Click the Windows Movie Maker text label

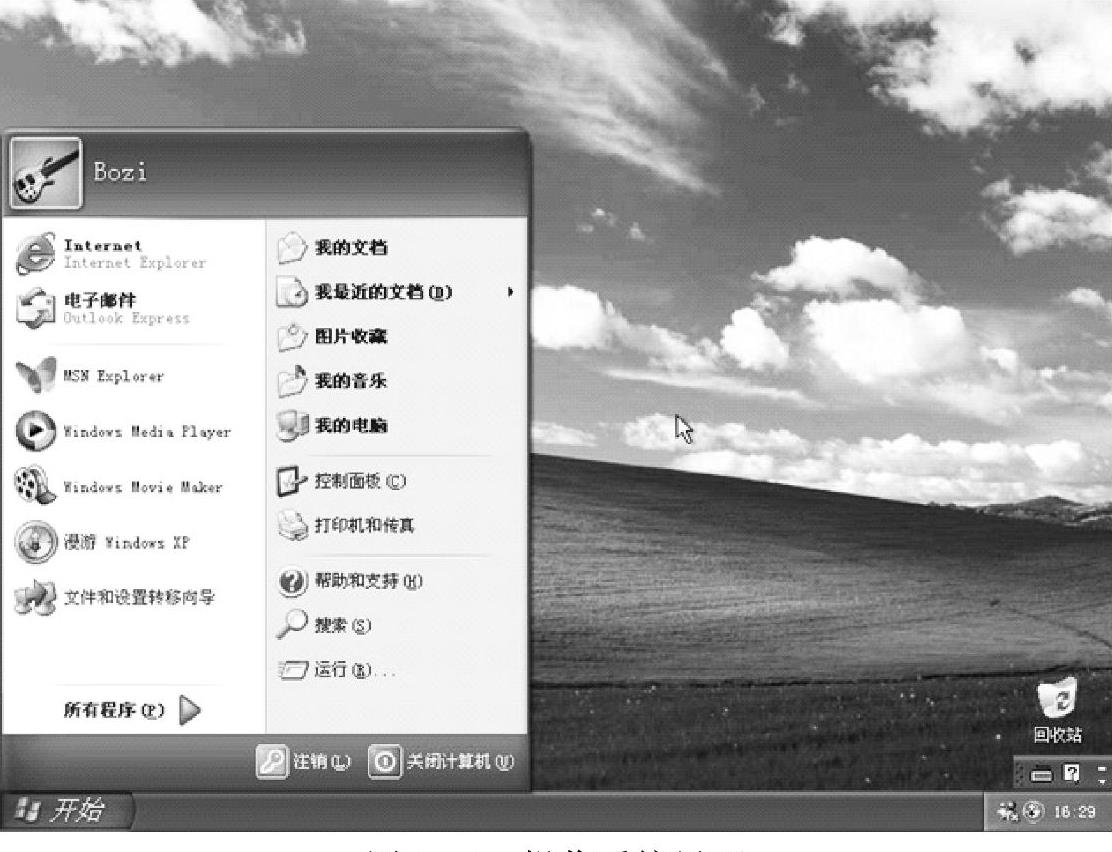tap(143, 487)
